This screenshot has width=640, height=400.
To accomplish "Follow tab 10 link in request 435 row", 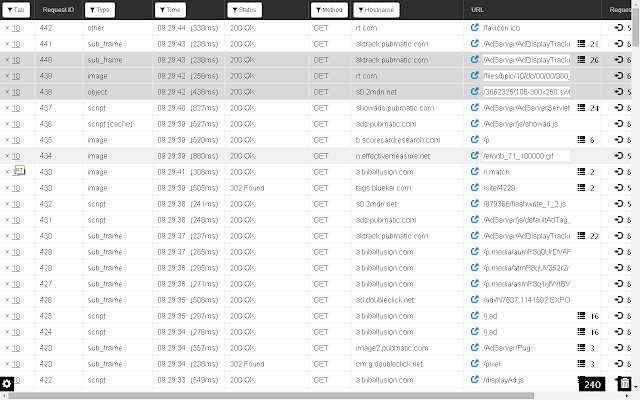I will click(x=16, y=140).
